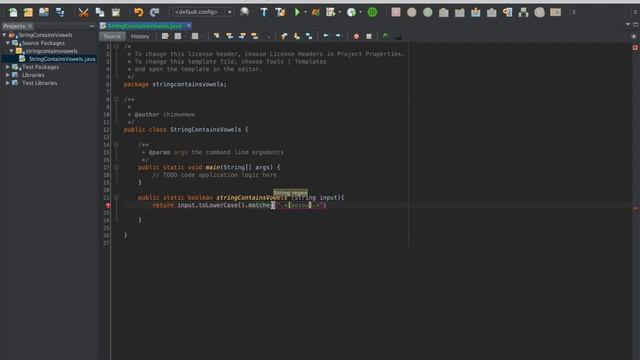Toggle code fold on the main method
This screenshot has height=360, width=640.
pyautogui.click(x=116, y=167)
